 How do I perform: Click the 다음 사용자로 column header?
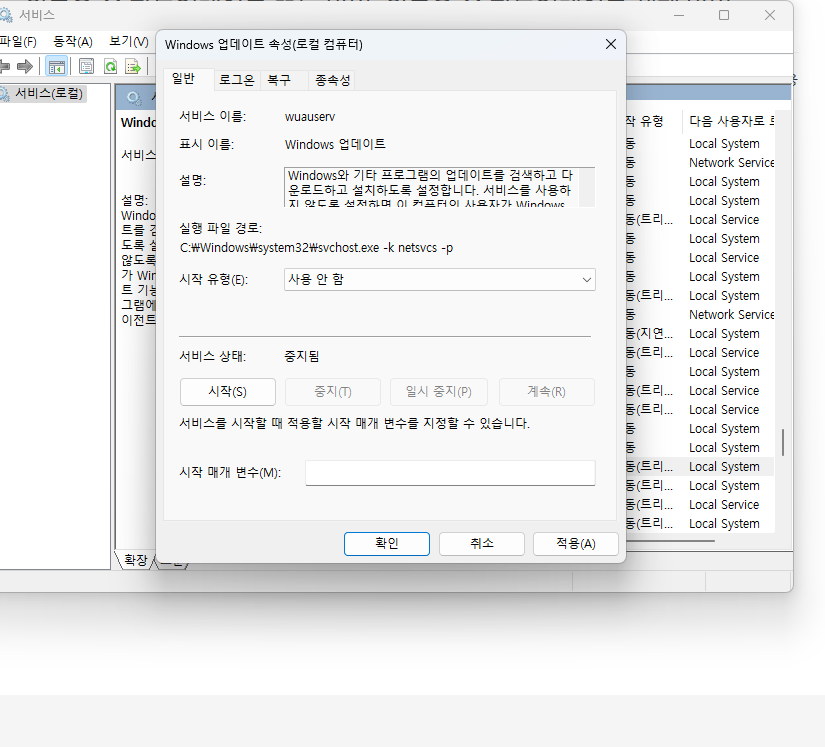click(731, 121)
